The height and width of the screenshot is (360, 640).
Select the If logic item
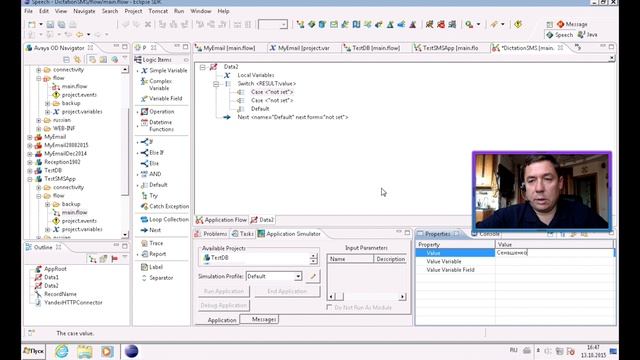click(147, 142)
